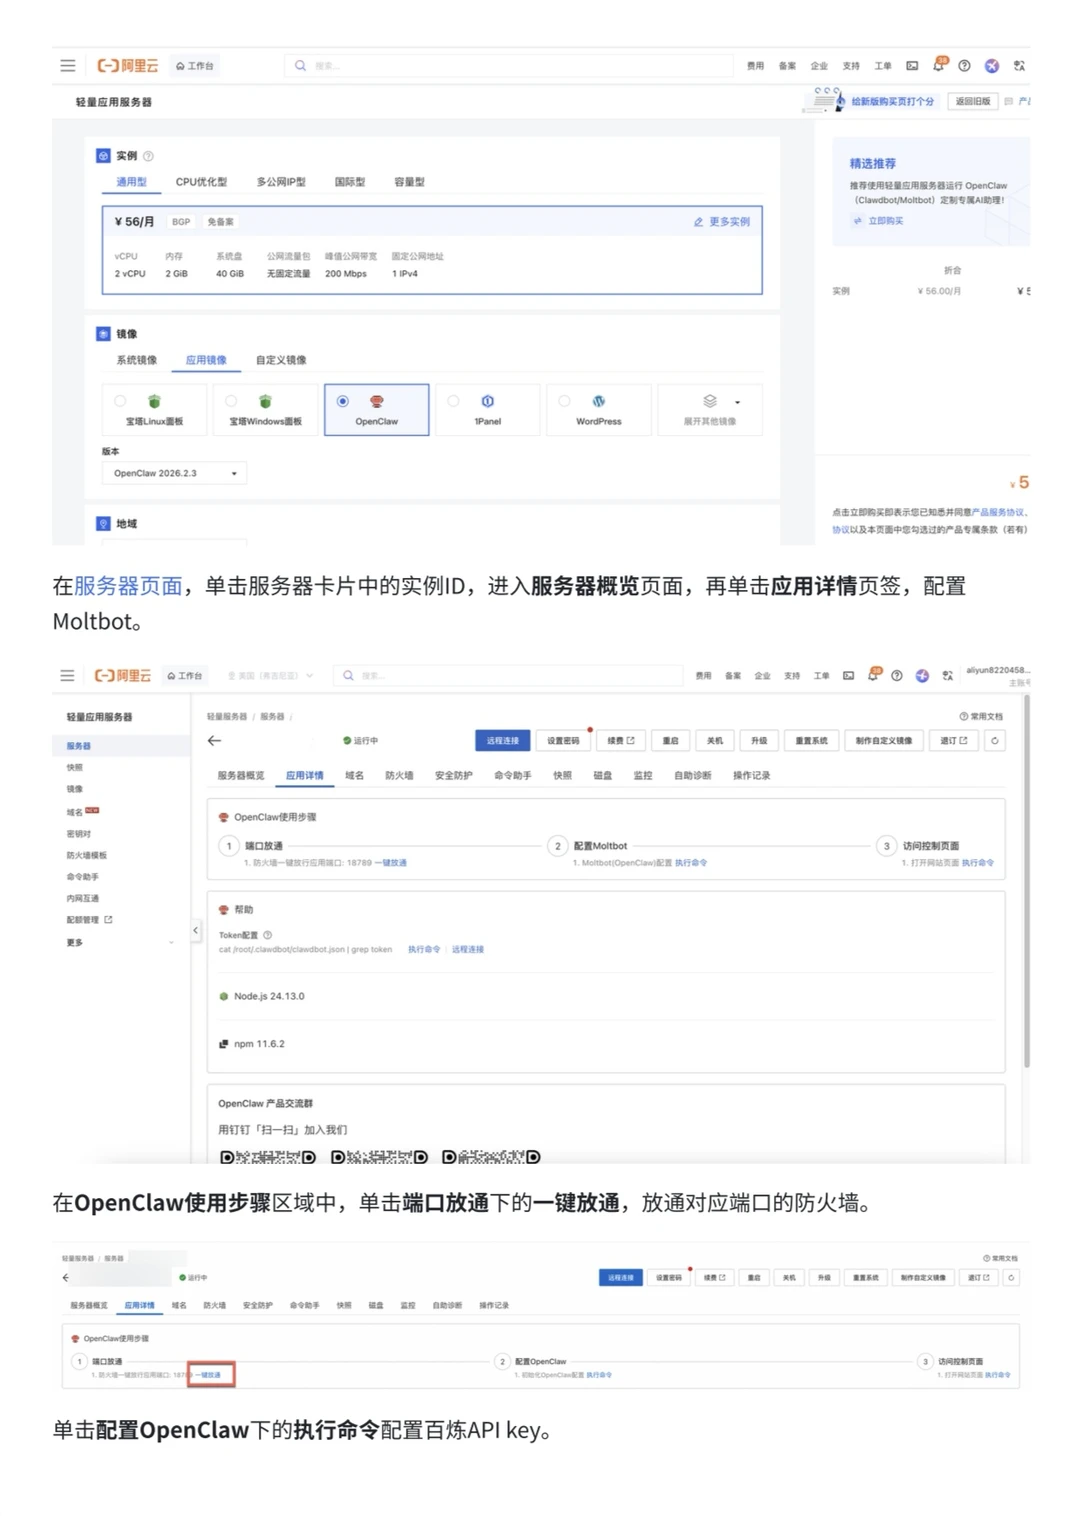Viewport: 1080px width, 1518px height.
Task: Click the search field in the top screenshot header
Action: (x=510, y=66)
